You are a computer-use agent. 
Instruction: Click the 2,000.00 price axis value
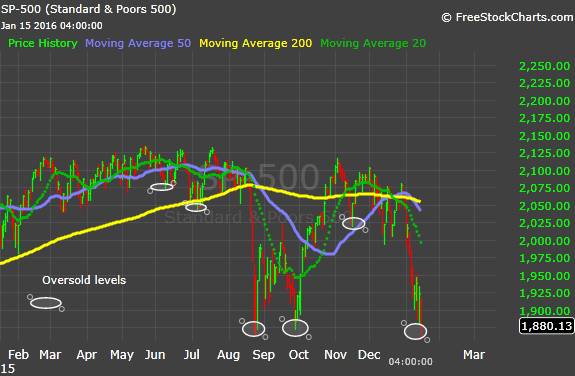545,241
